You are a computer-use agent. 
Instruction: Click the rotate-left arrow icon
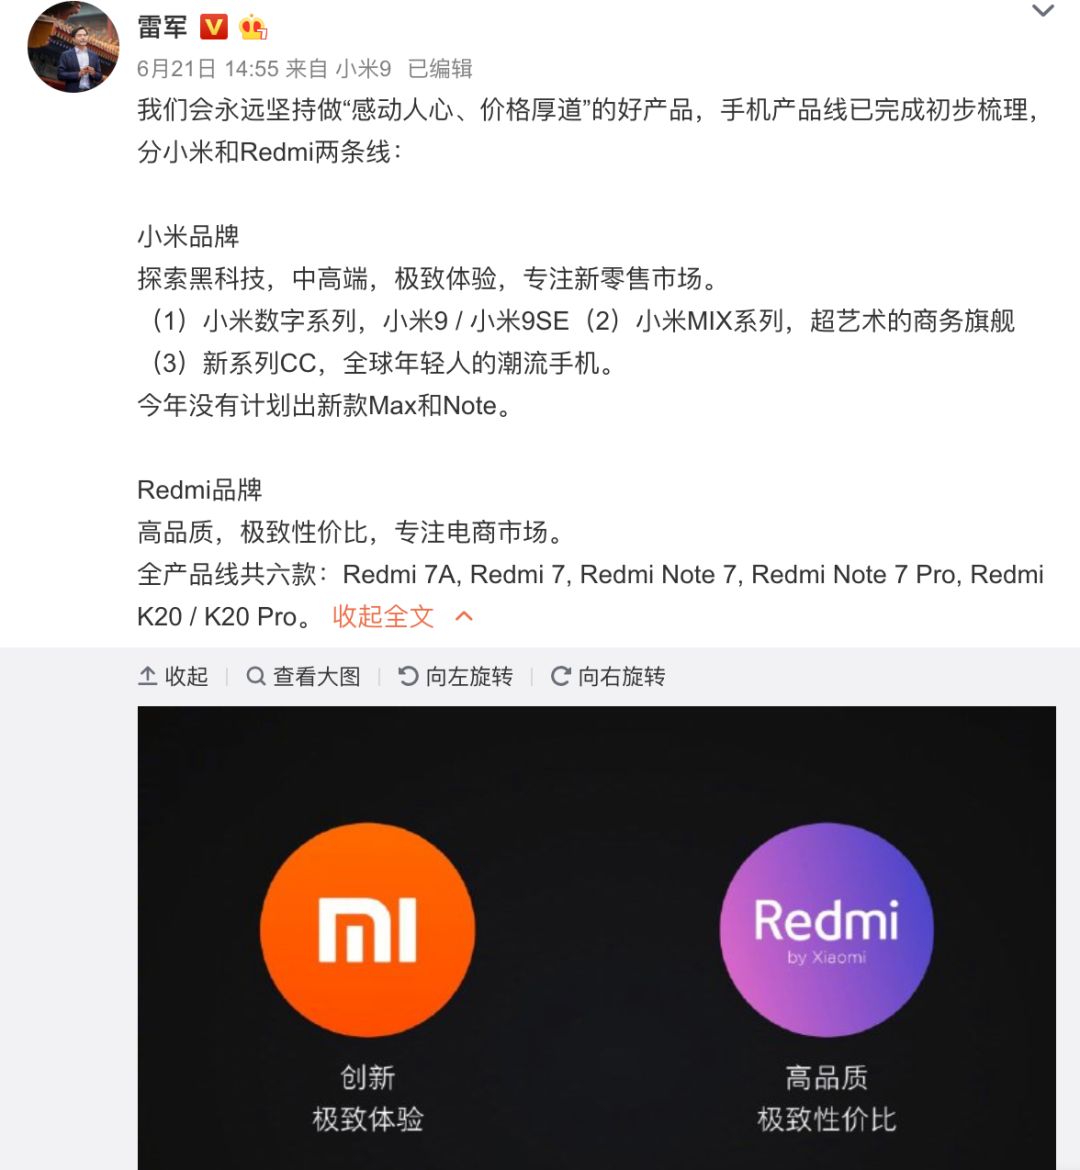tap(408, 676)
